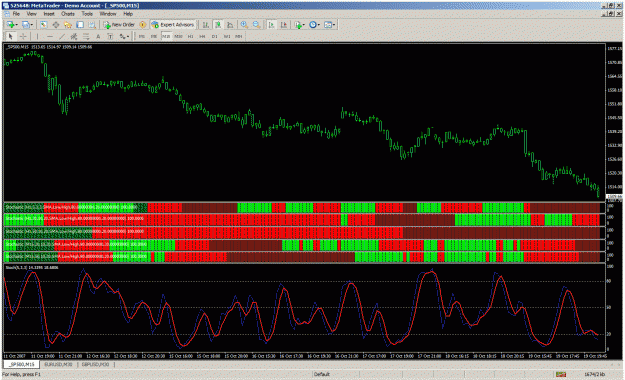Viewport: 625px width, 380px height.
Task: Switch to the MN timeframe
Action: point(239,37)
